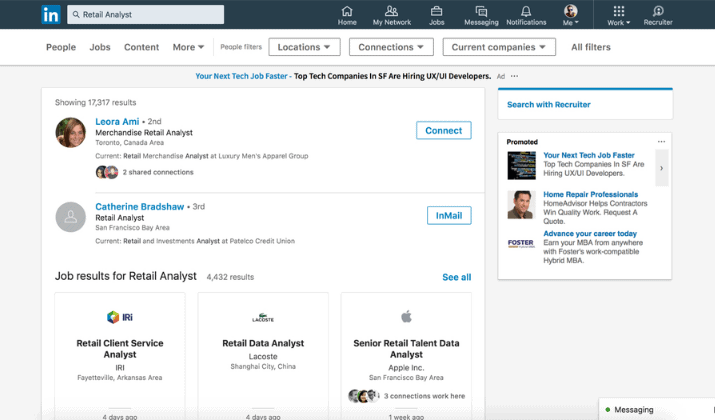Click the LinkedIn logo icon
Image resolution: width=715 pixels, height=420 pixels.
coord(51,15)
